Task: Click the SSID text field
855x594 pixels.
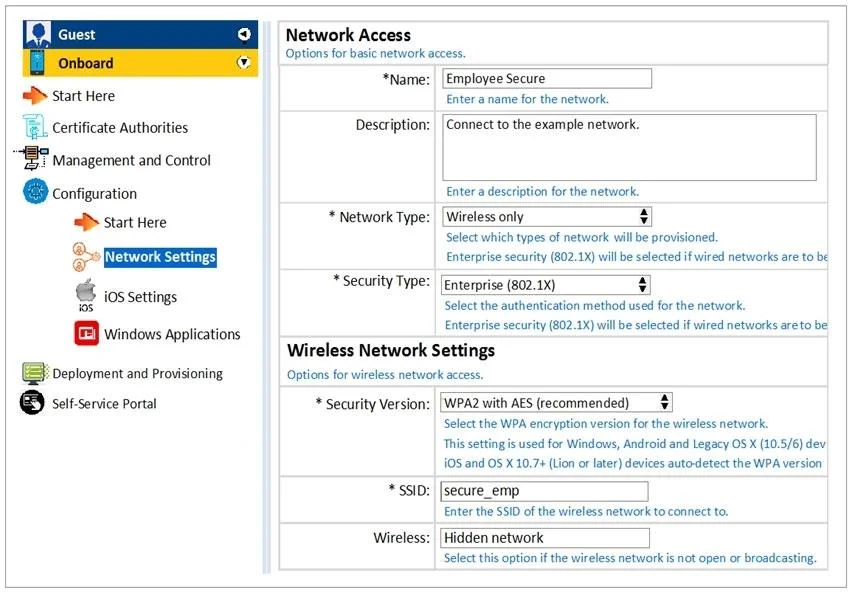Action: click(544, 491)
